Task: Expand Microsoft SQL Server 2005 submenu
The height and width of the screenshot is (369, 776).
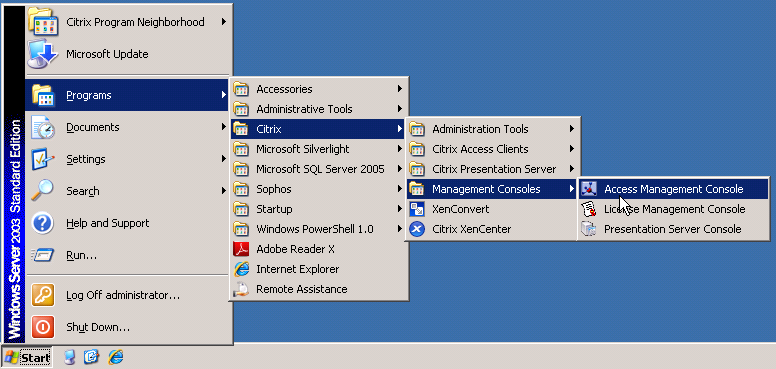Action: pos(319,169)
